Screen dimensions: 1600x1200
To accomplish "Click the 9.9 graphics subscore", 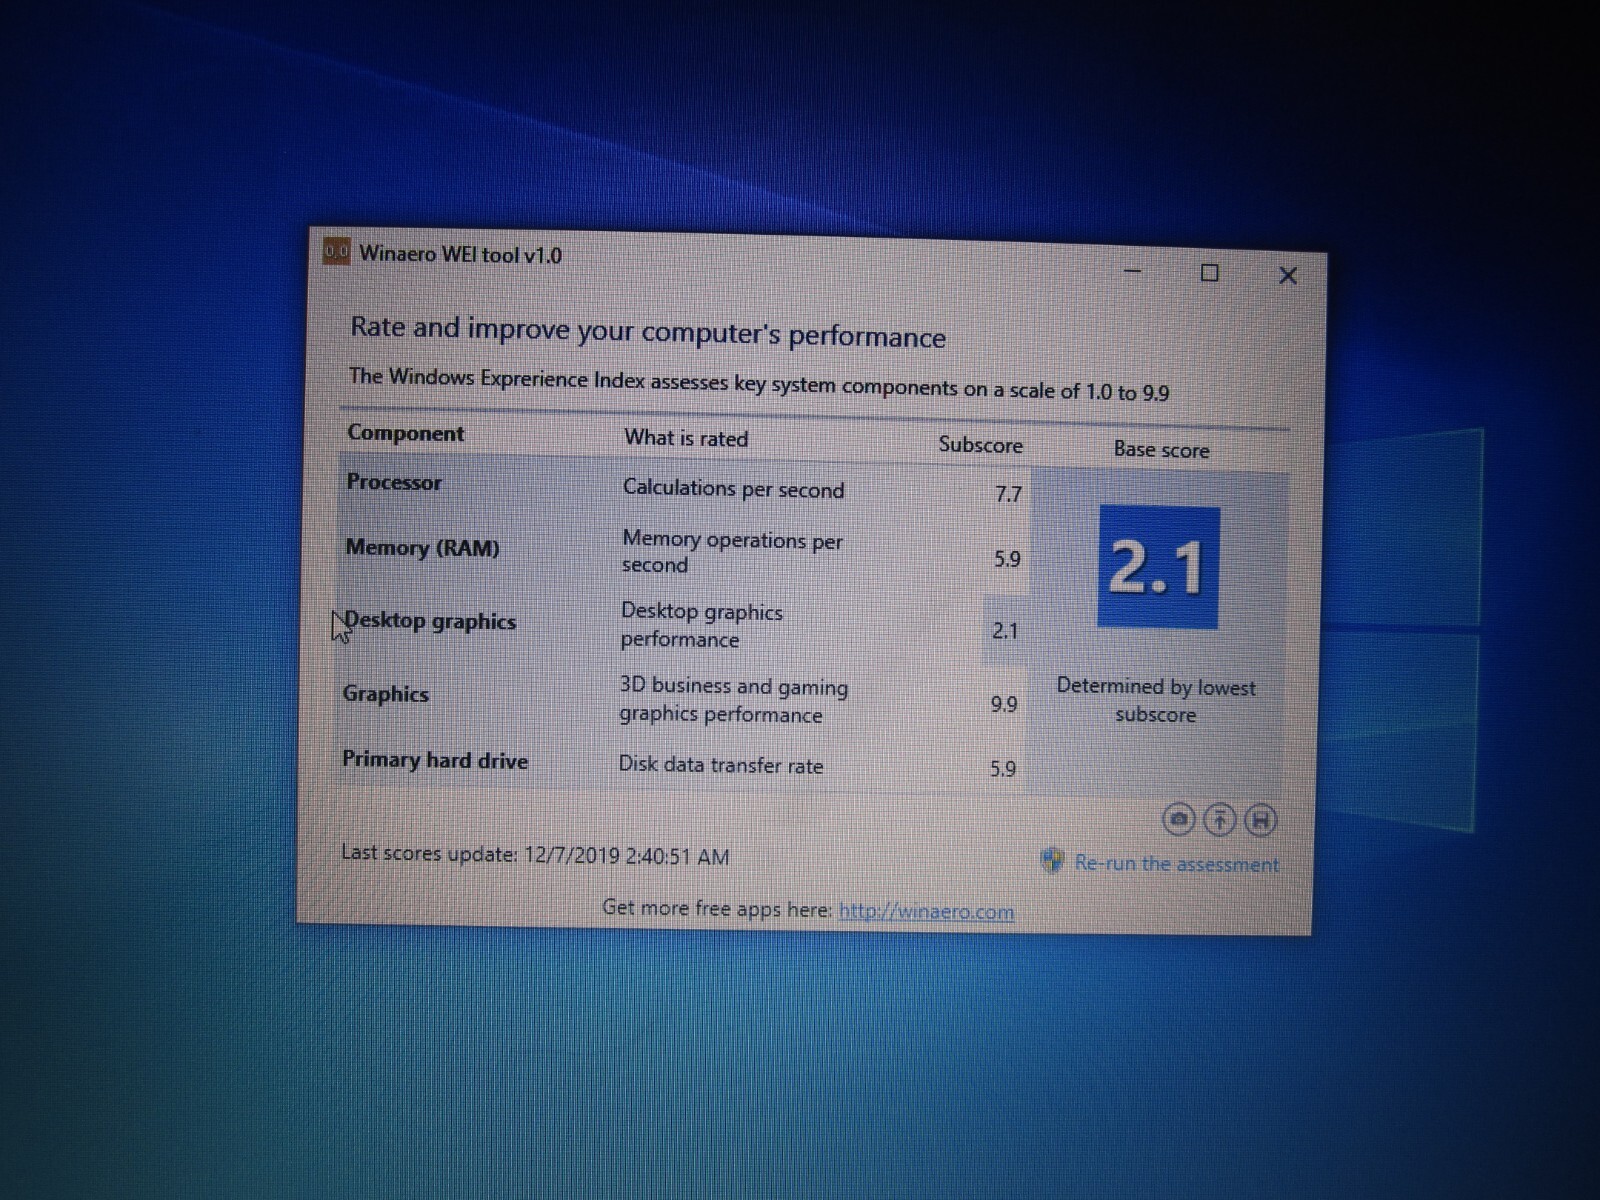I will pyautogui.click(x=1004, y=704).
